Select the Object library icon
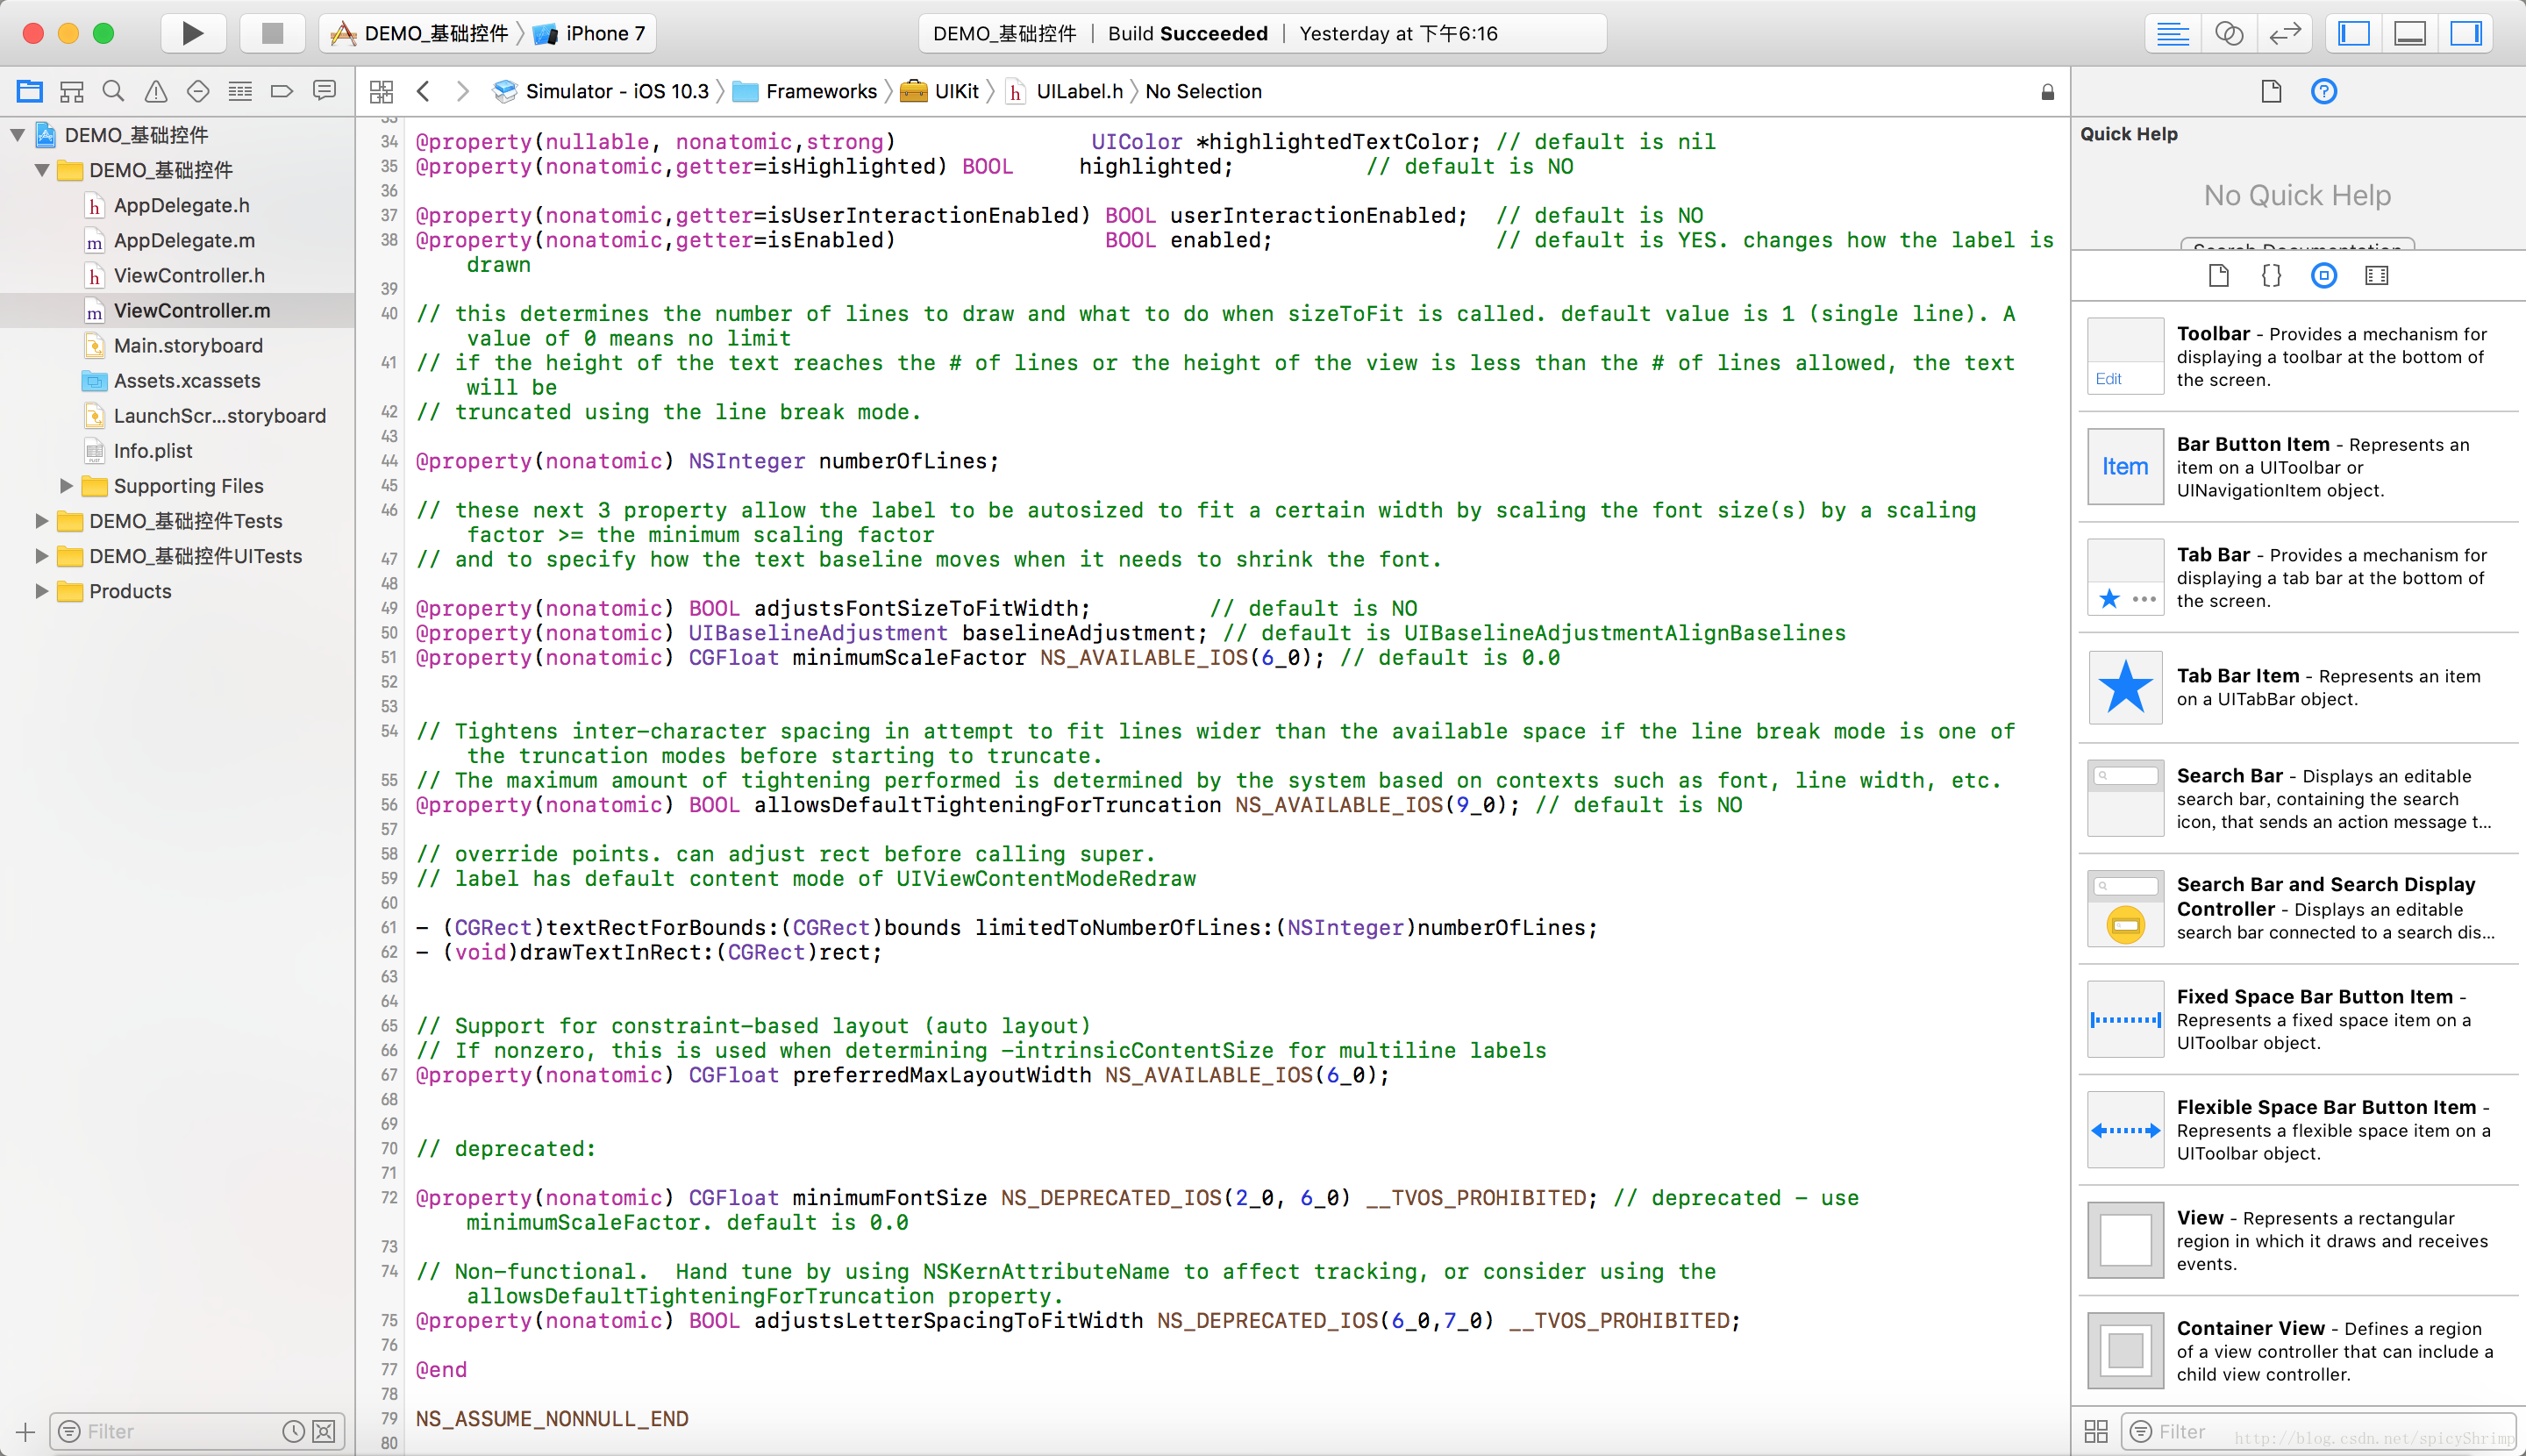Screen dimensions: 2526x1456 coord(2324,275)
